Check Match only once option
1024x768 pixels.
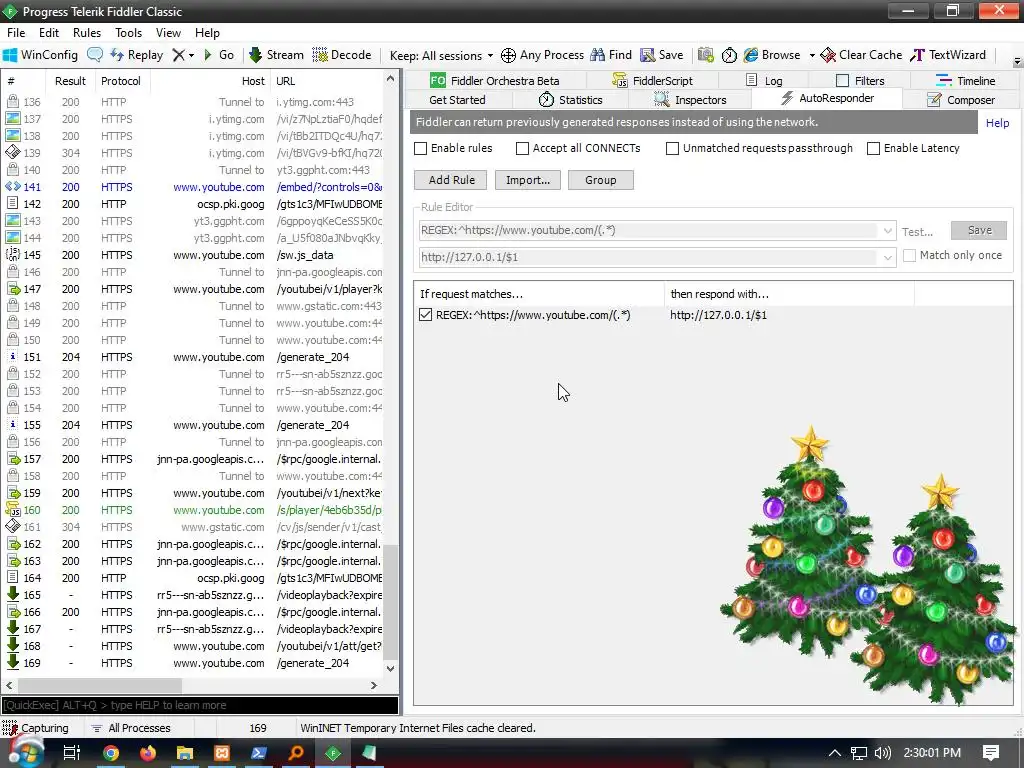(909, 255)
